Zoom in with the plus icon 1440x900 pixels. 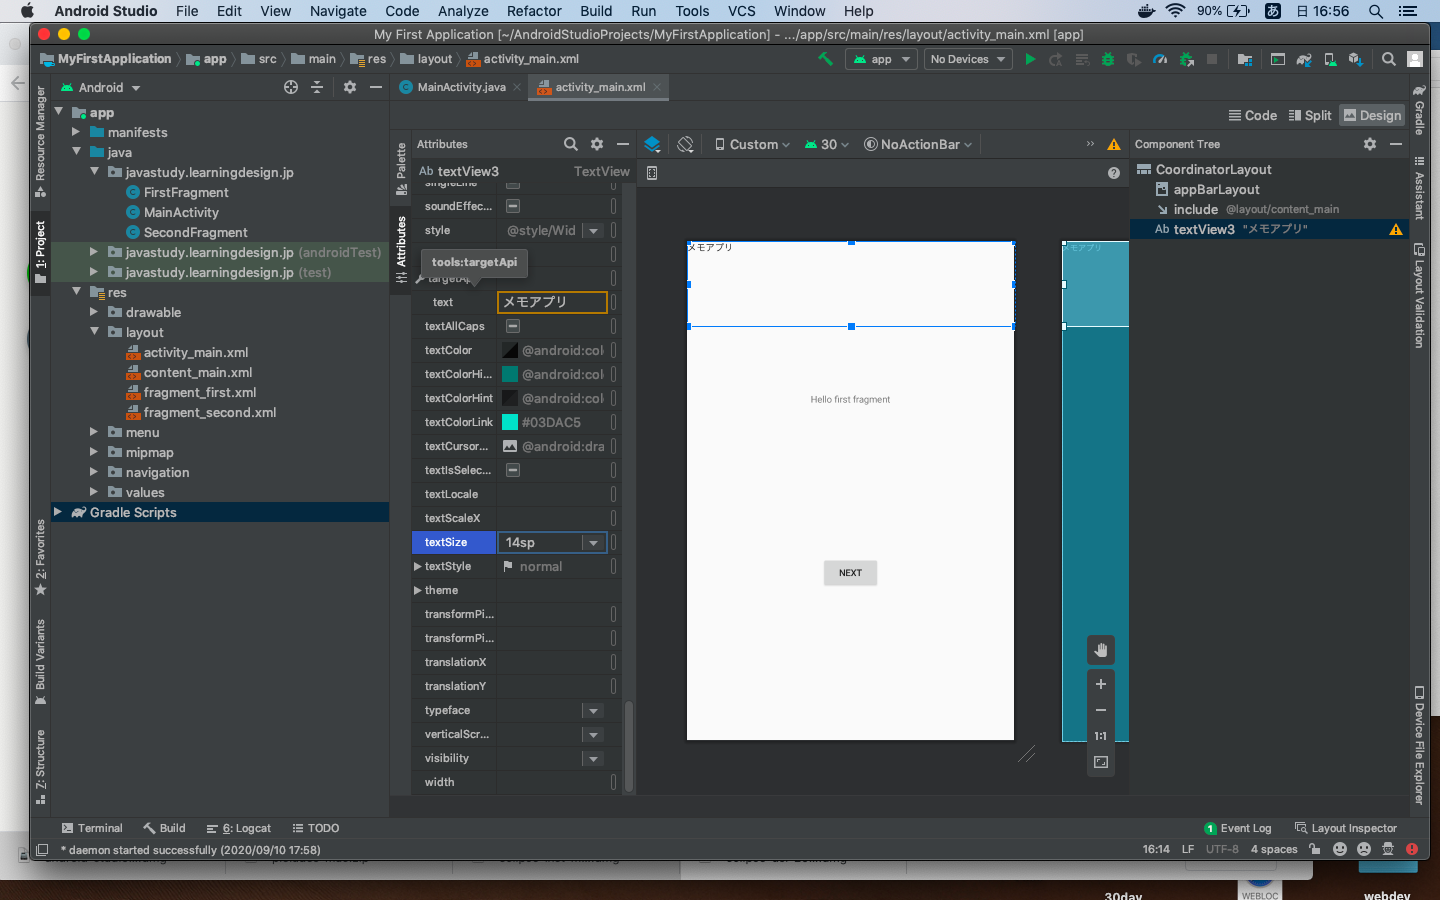1101,684
